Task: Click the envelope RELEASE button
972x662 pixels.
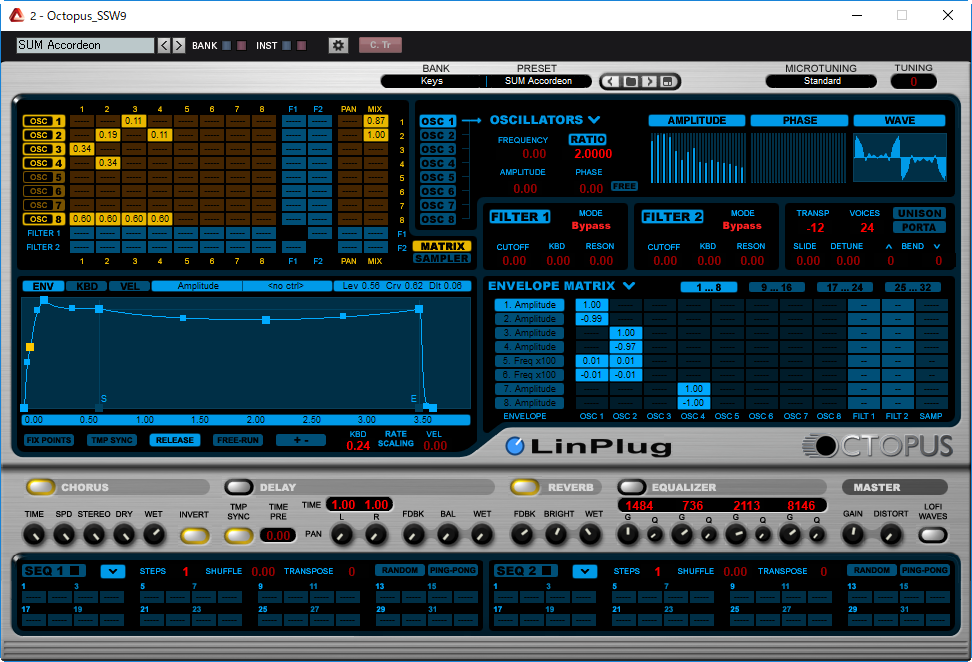Action: tap(175, 440)
